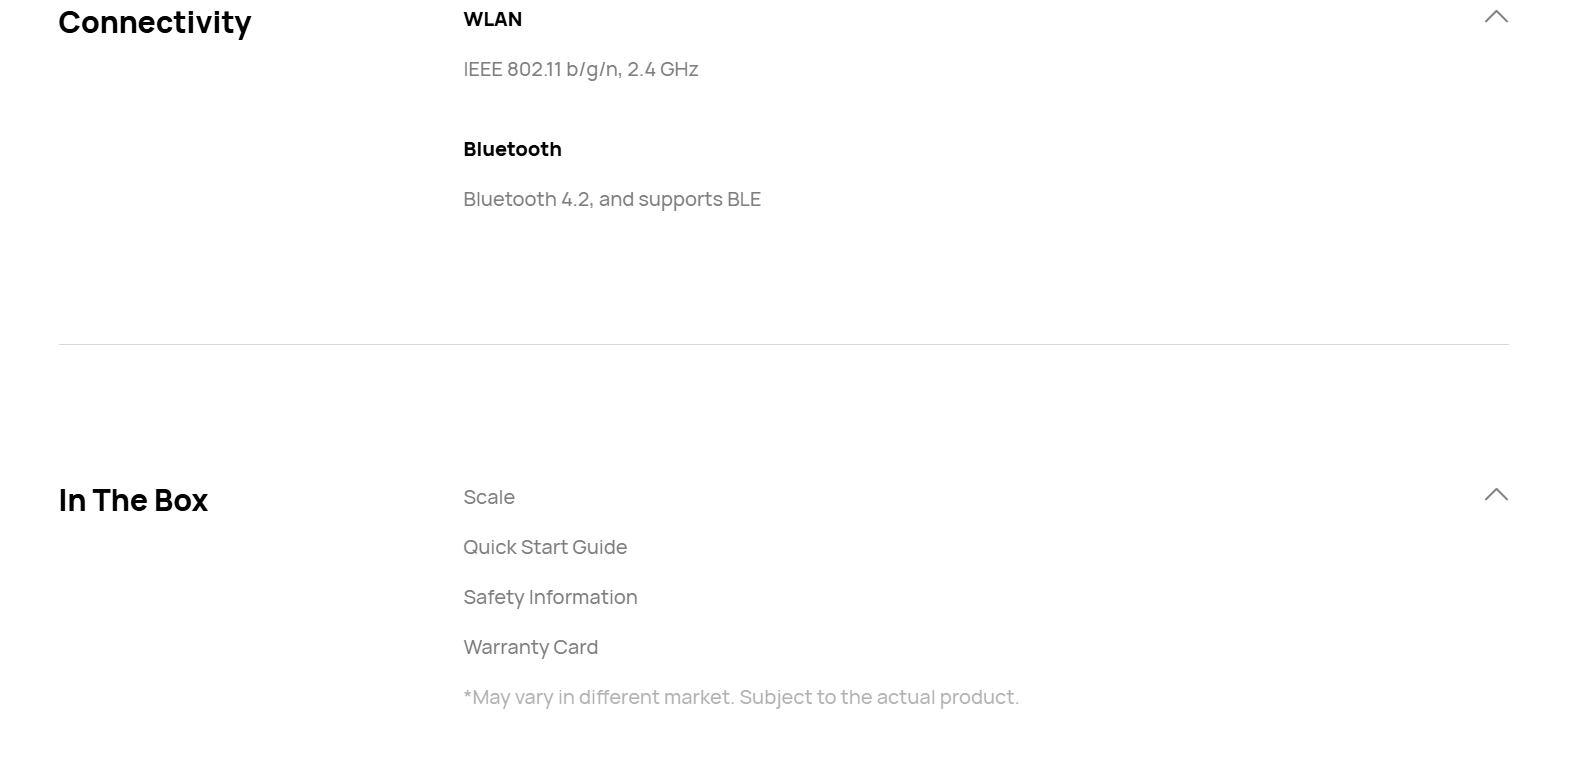Click the WLAN specification label

coord(493,19)
